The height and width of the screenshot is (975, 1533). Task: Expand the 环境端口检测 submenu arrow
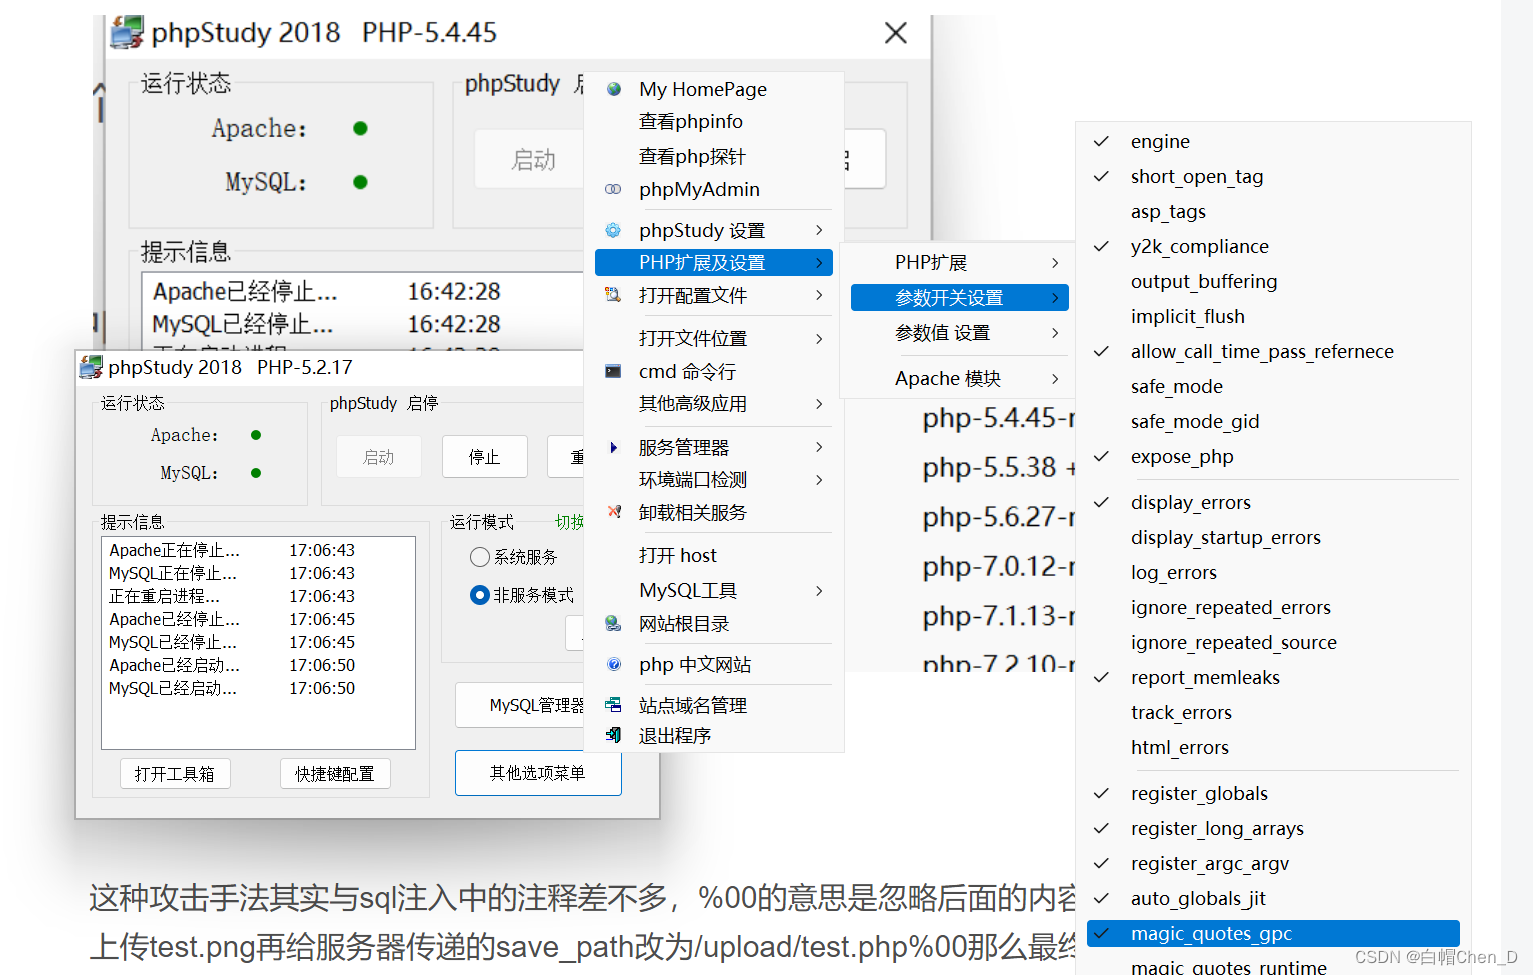[x=819, y=480]
